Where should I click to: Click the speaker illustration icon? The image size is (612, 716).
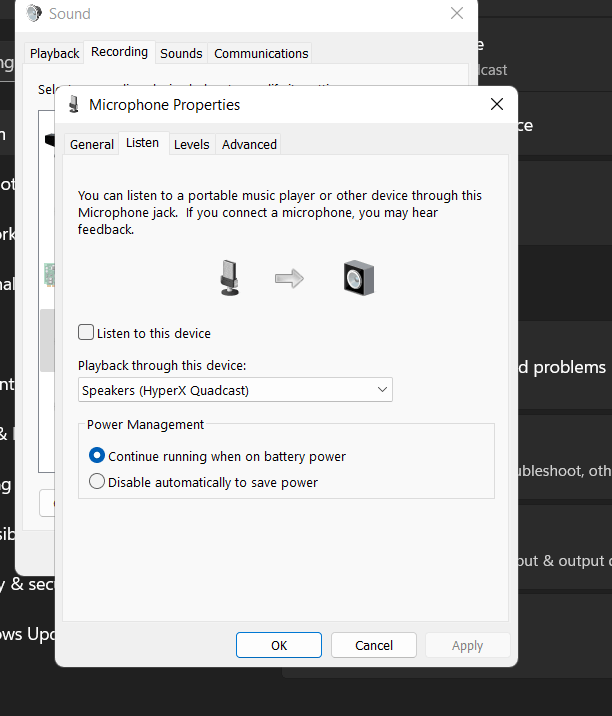(359, 278)
